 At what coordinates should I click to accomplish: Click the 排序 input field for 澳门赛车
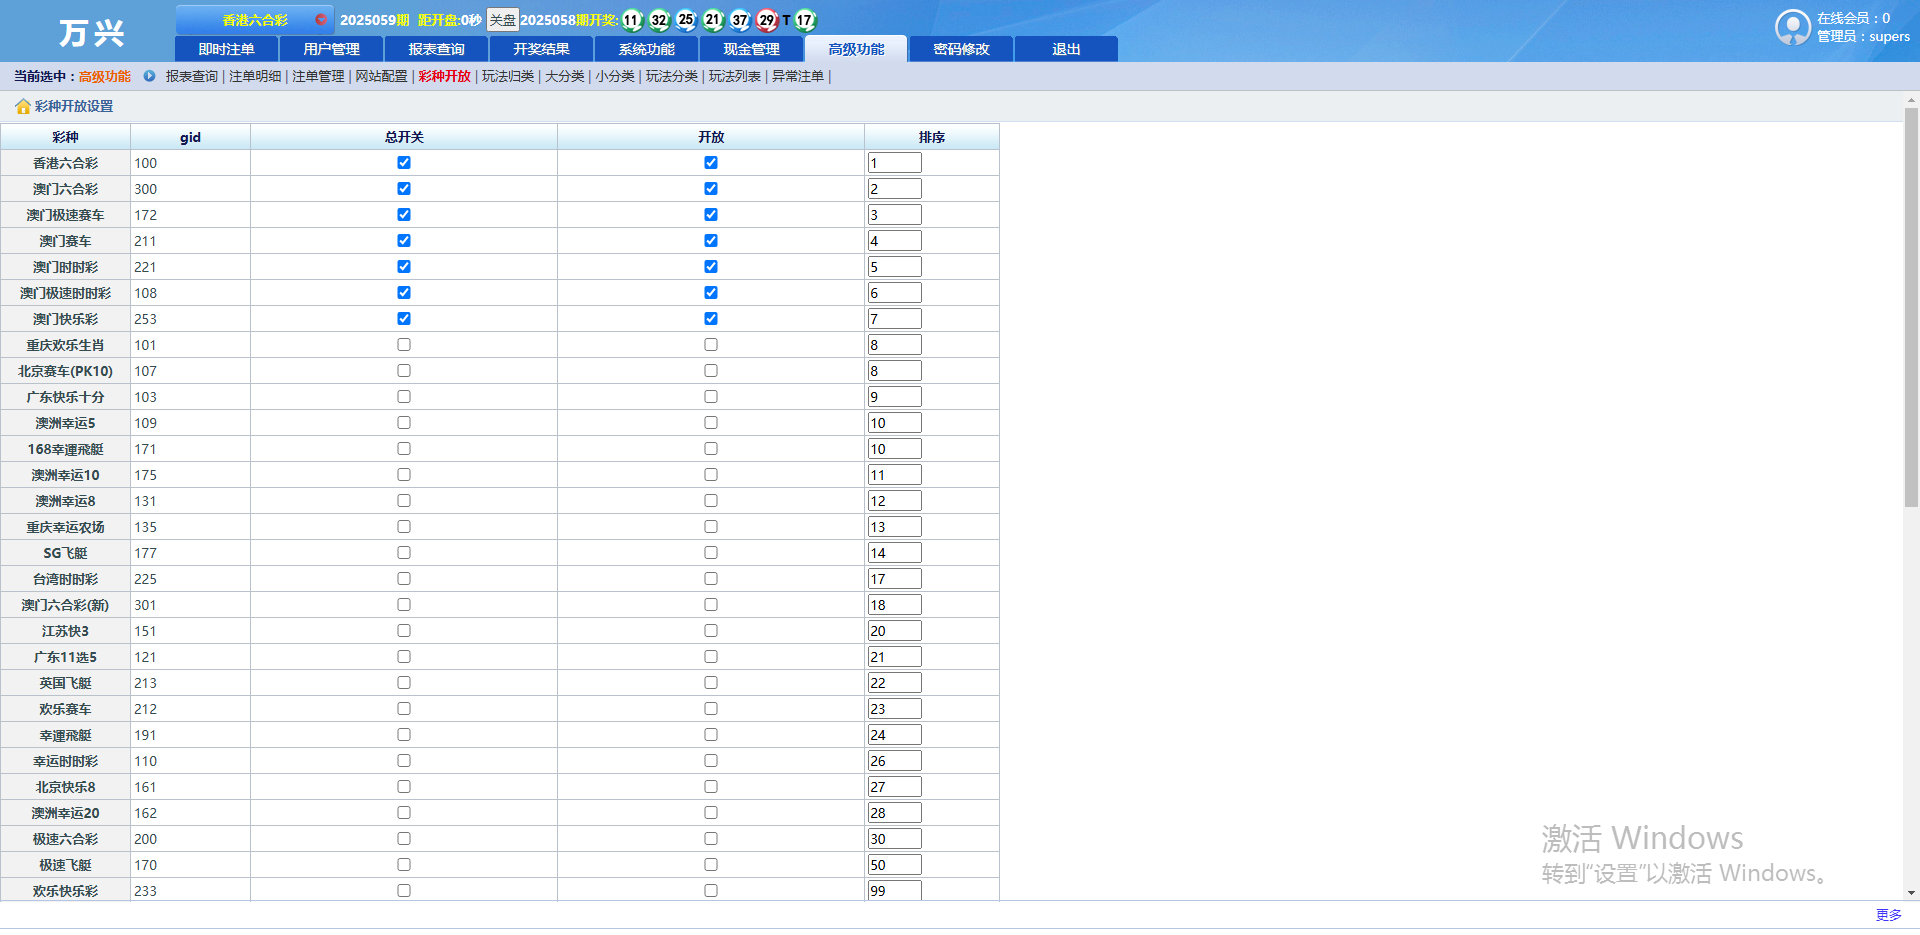tap(894, 241)
